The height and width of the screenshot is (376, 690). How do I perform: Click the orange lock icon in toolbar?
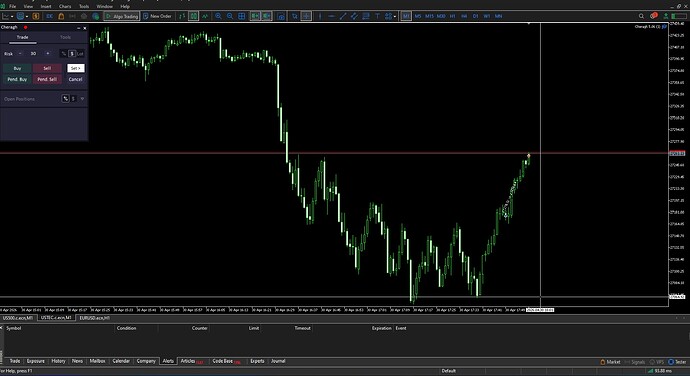click(x=61, y=16)
